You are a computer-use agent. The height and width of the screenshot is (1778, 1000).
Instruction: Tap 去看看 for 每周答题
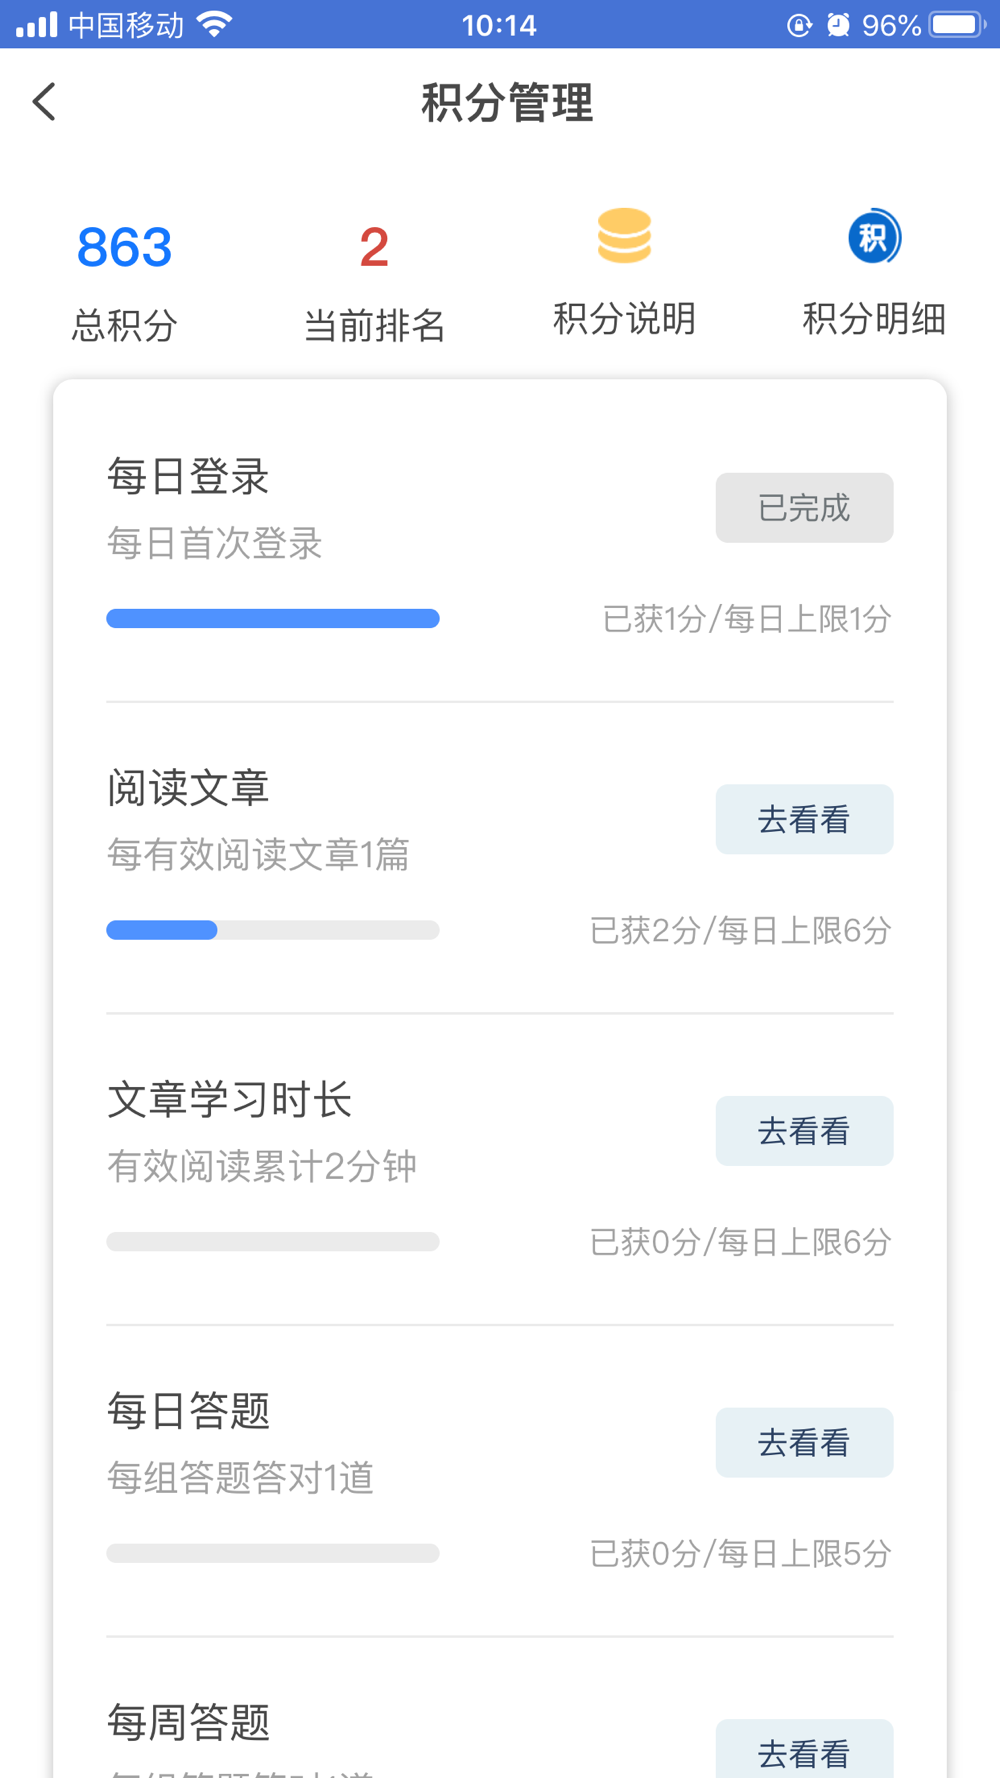click(804, 1749)
